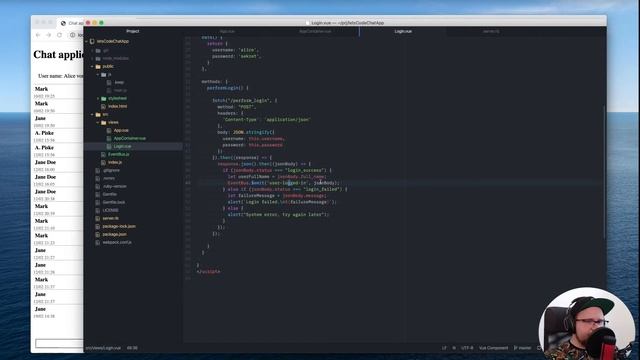640x360 pixels.
Task: Click the cursor position in status bar
Action: 132,348
